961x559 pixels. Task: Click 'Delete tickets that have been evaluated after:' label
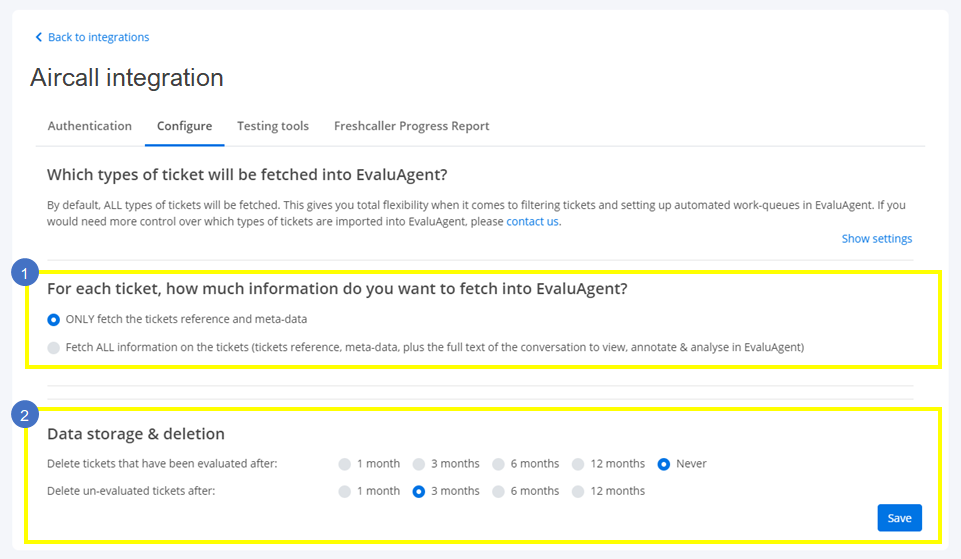(x=162, y=464)
